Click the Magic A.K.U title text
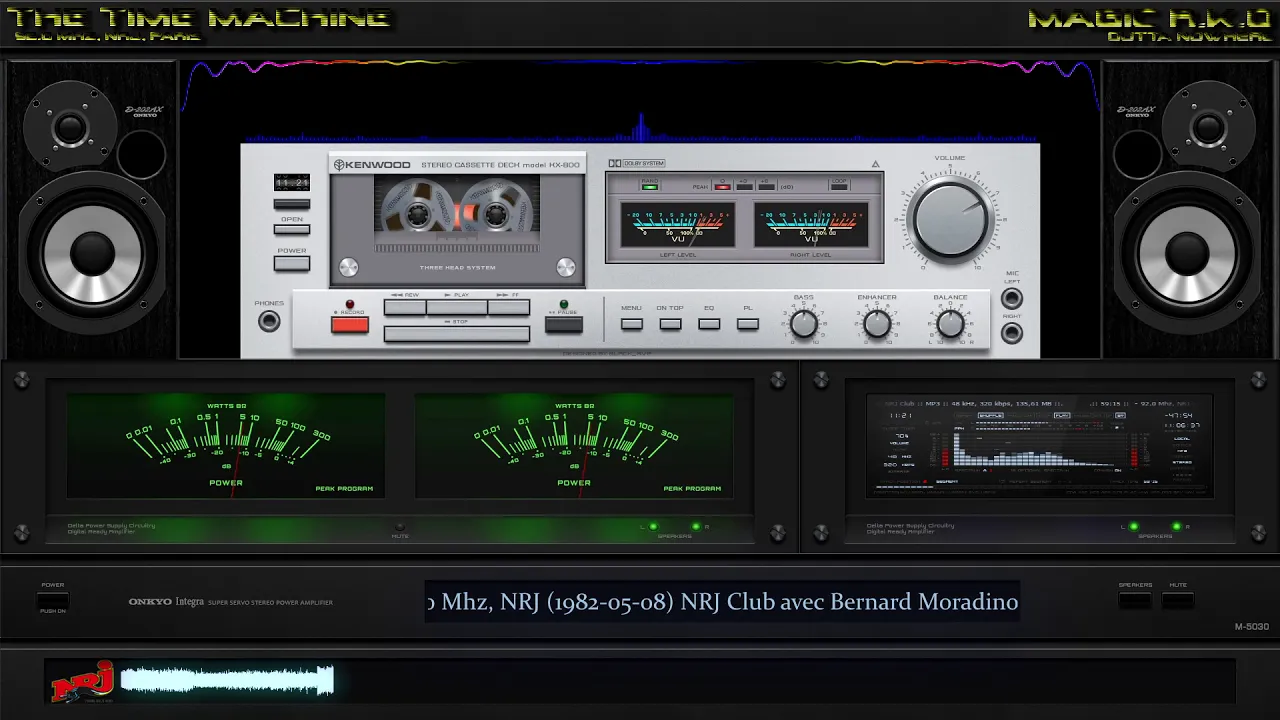1280x720 pixels. tap(1148, 18)
